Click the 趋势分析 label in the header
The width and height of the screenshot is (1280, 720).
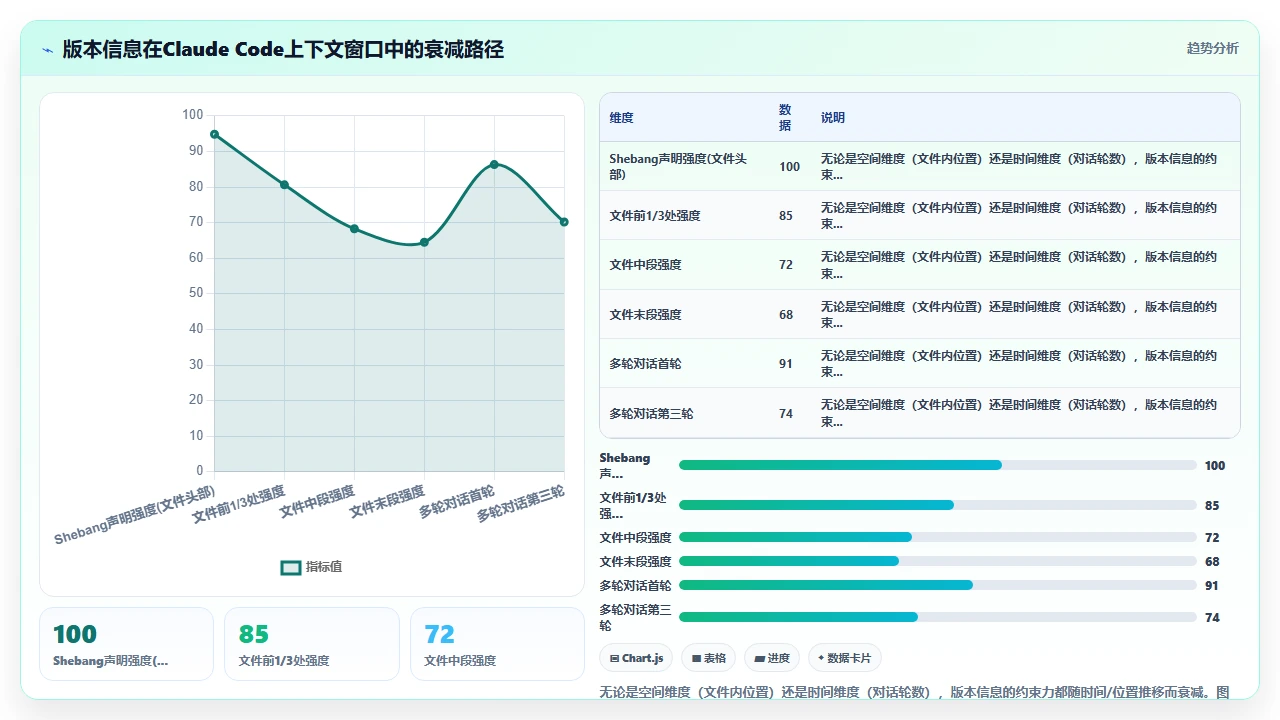[x=1212, y=49]
